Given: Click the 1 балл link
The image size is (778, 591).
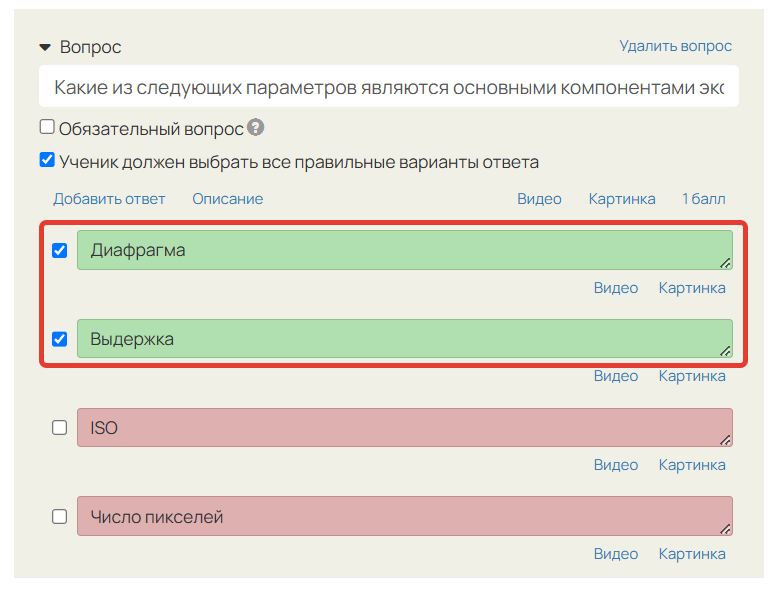Looking at the screenshot, I should pos(704,199).
